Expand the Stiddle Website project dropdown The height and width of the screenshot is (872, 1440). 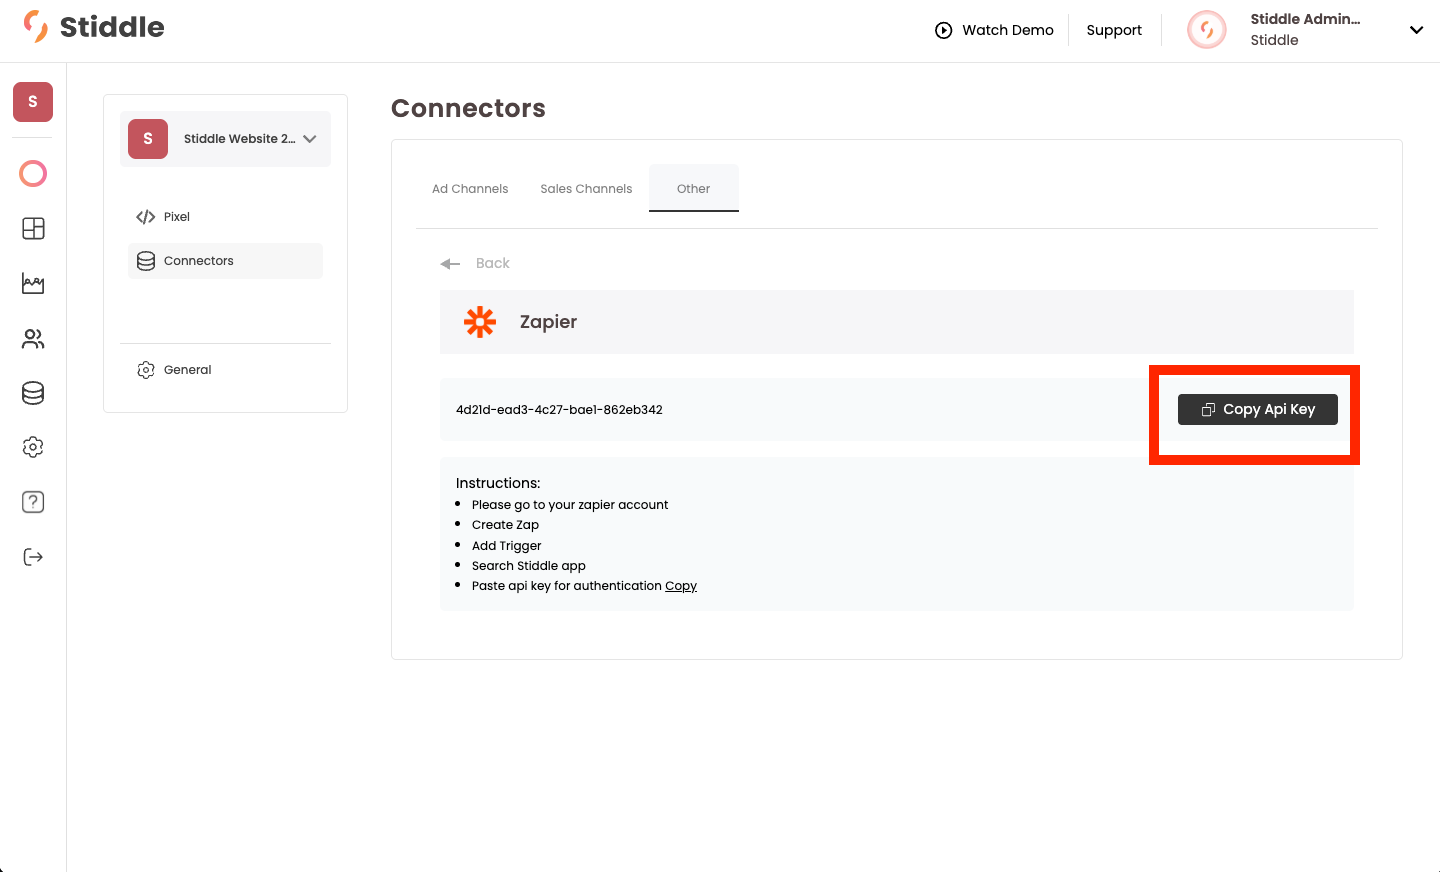pyautogui.click(x=309, y=139)
